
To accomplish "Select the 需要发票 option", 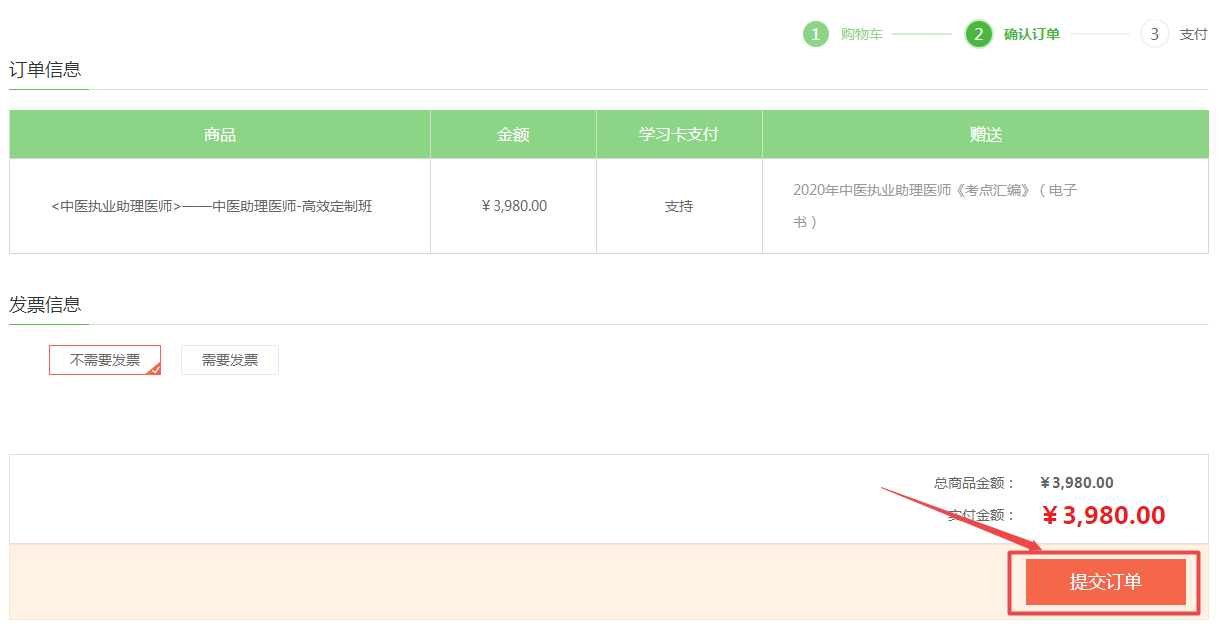I will pyautogui.click(x=230, y=360).
